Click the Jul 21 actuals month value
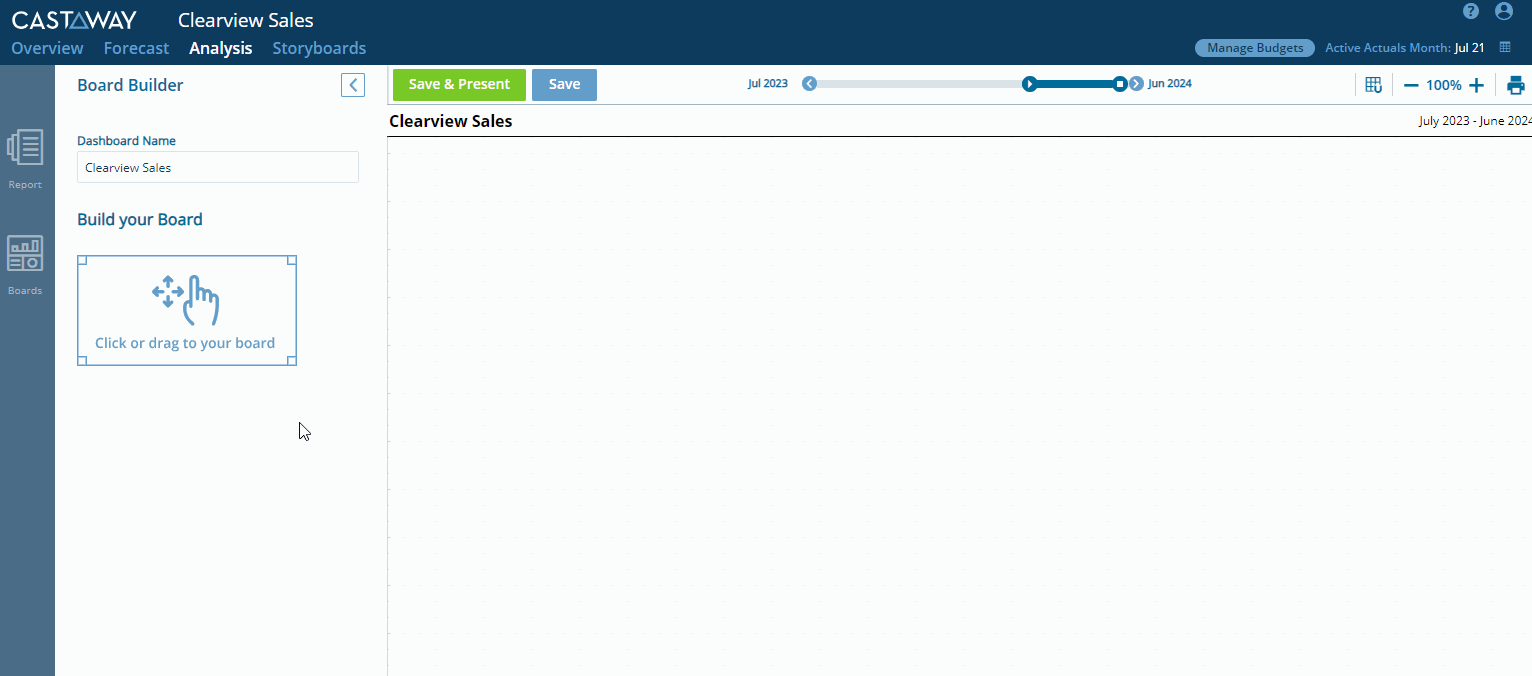The width and height of the screenshot is (1532, 676). [1470, 48]
